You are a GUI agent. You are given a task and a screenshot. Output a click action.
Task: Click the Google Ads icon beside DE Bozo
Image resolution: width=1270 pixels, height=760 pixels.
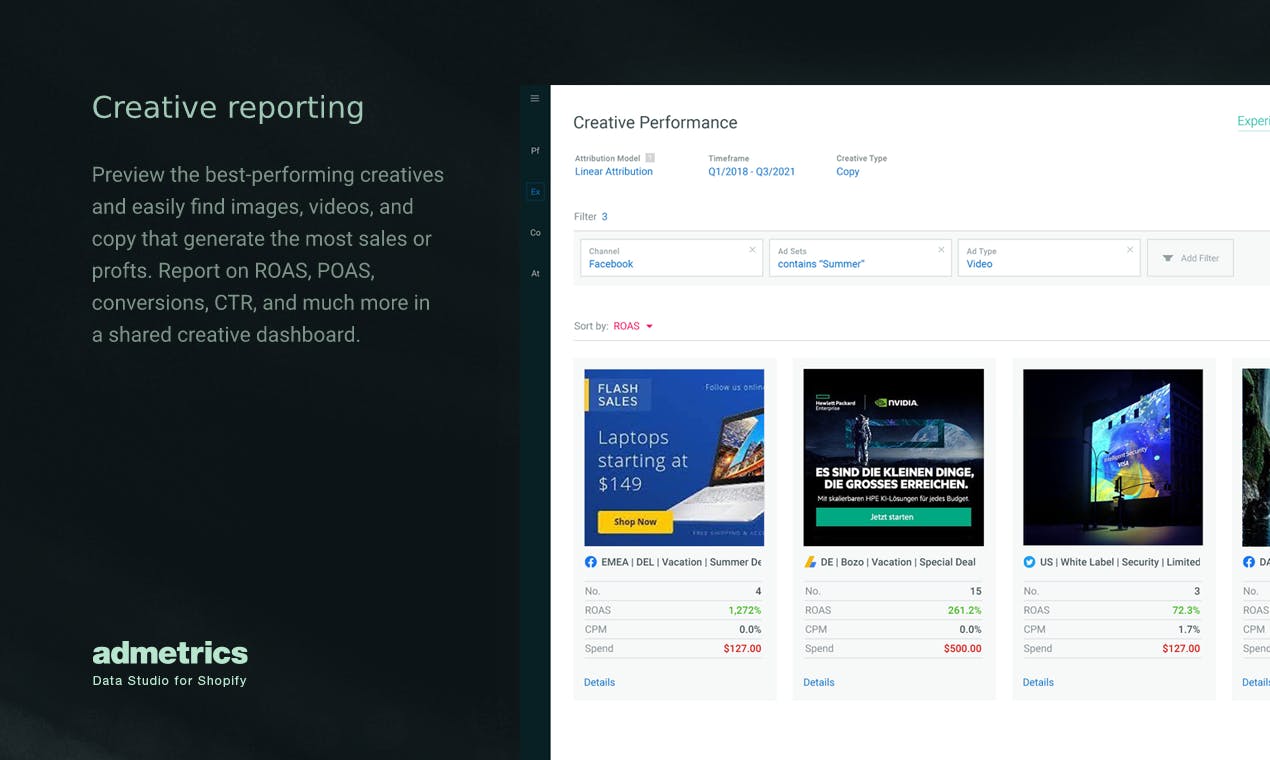810,562
